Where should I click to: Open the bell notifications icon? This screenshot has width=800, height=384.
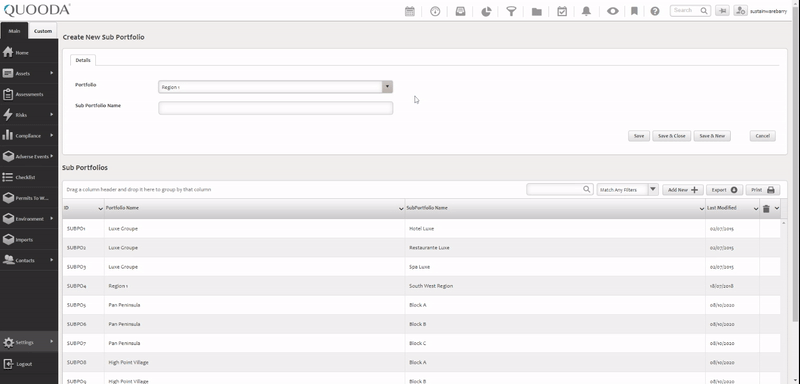[x=586, y=11]
